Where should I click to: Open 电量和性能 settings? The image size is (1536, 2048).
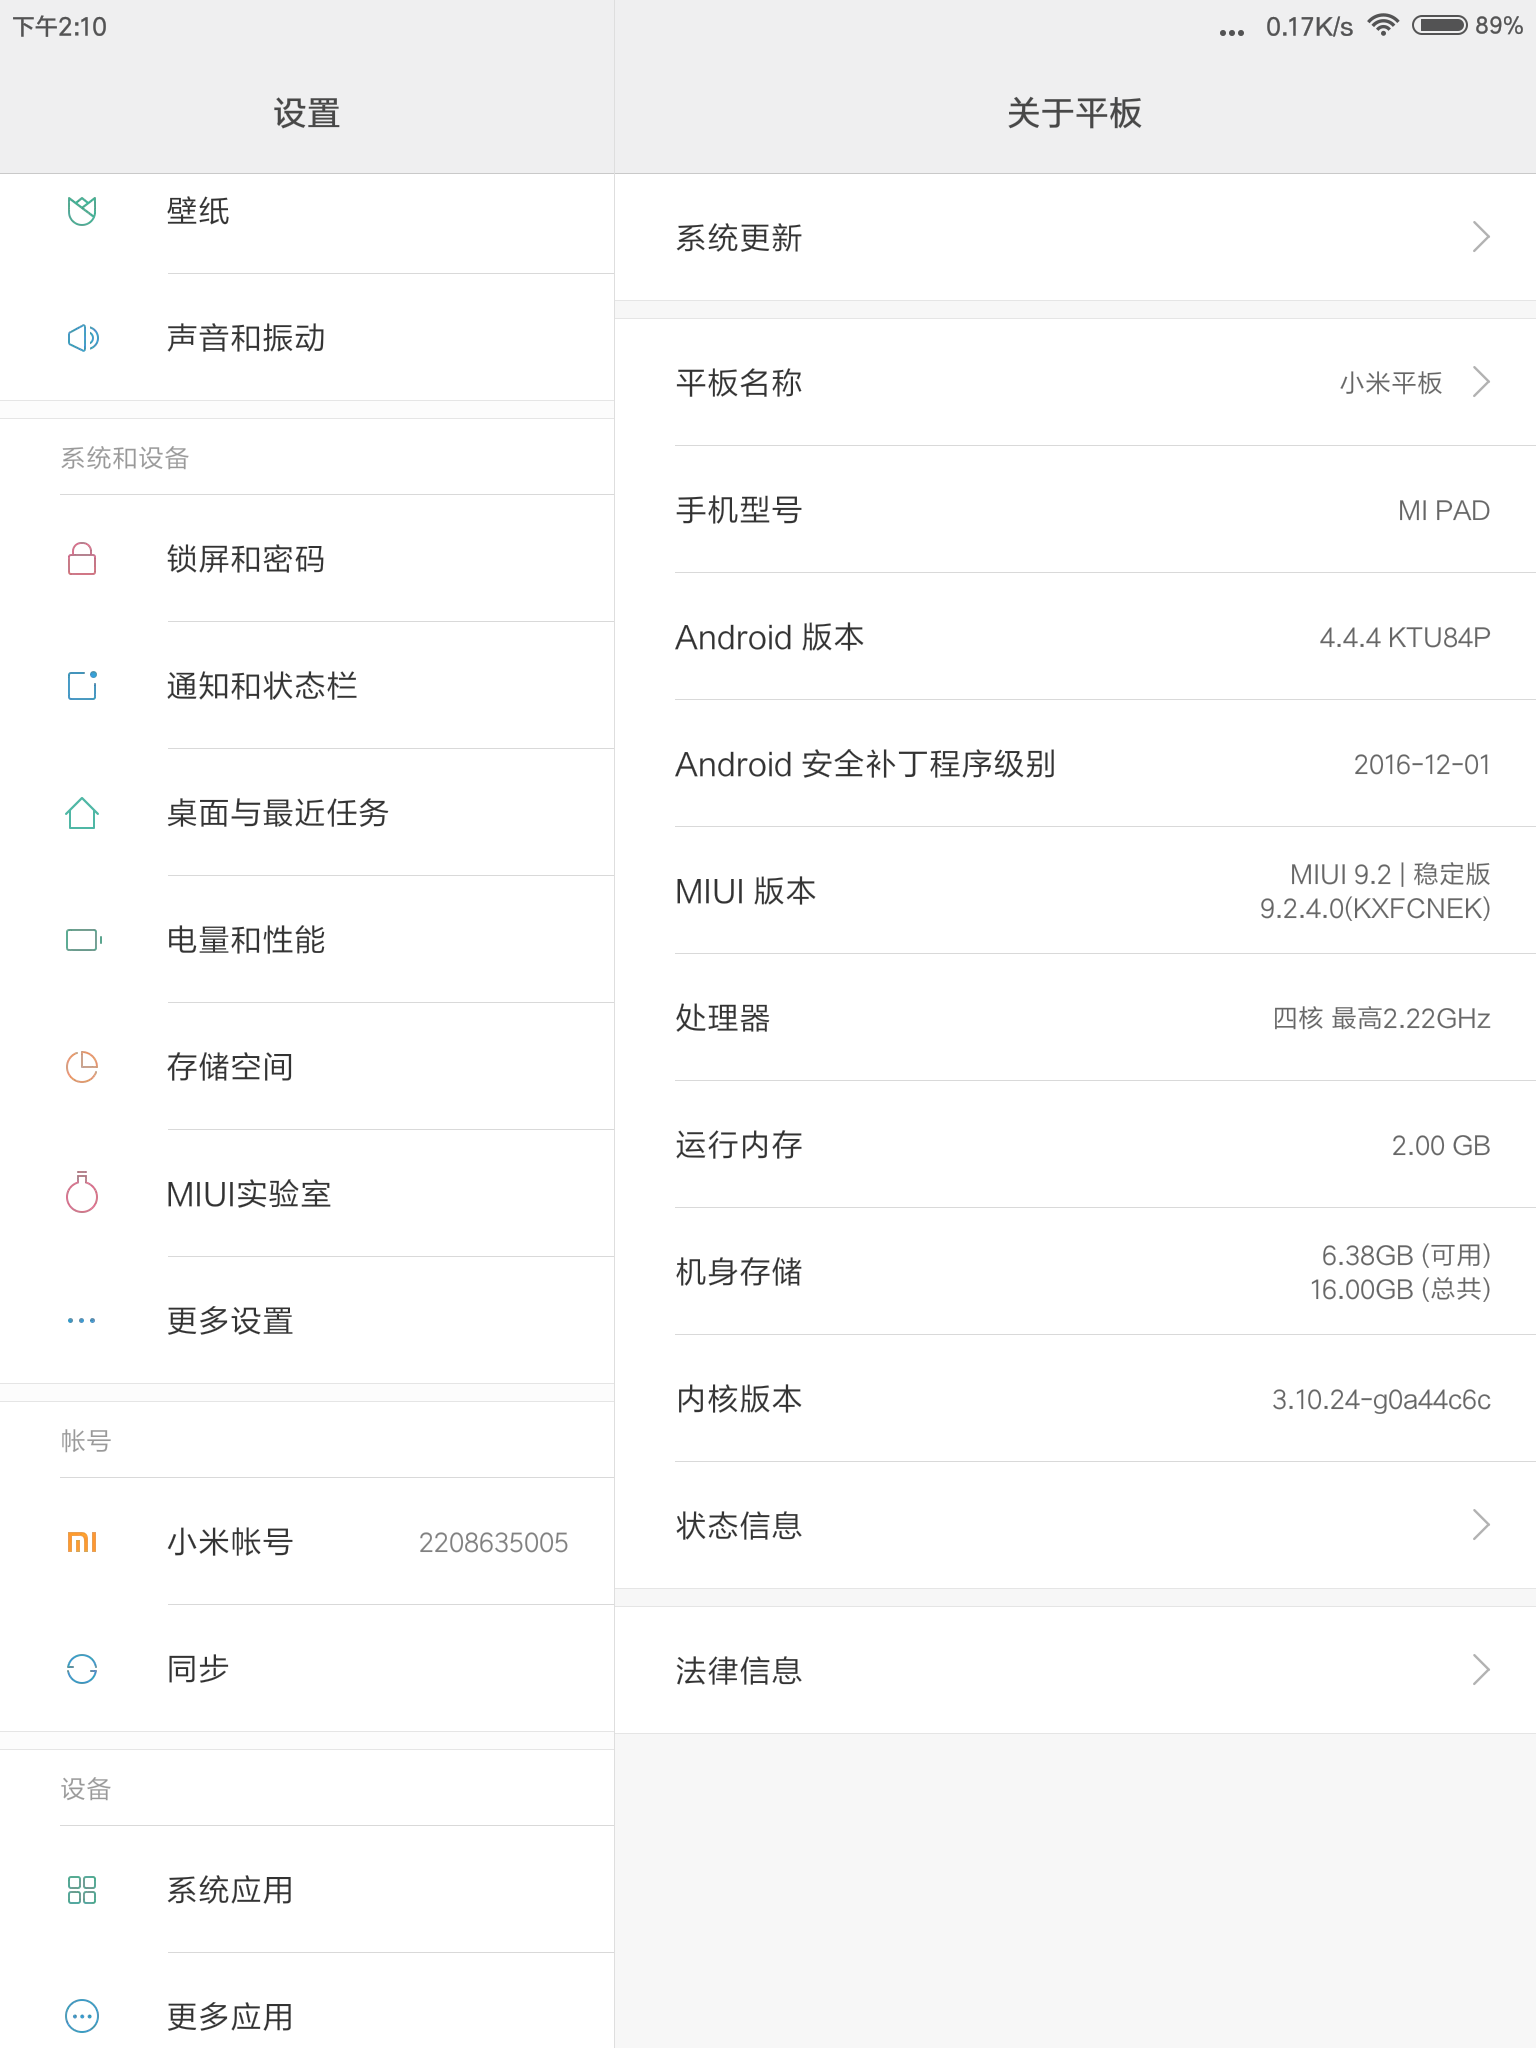(307, 939)
